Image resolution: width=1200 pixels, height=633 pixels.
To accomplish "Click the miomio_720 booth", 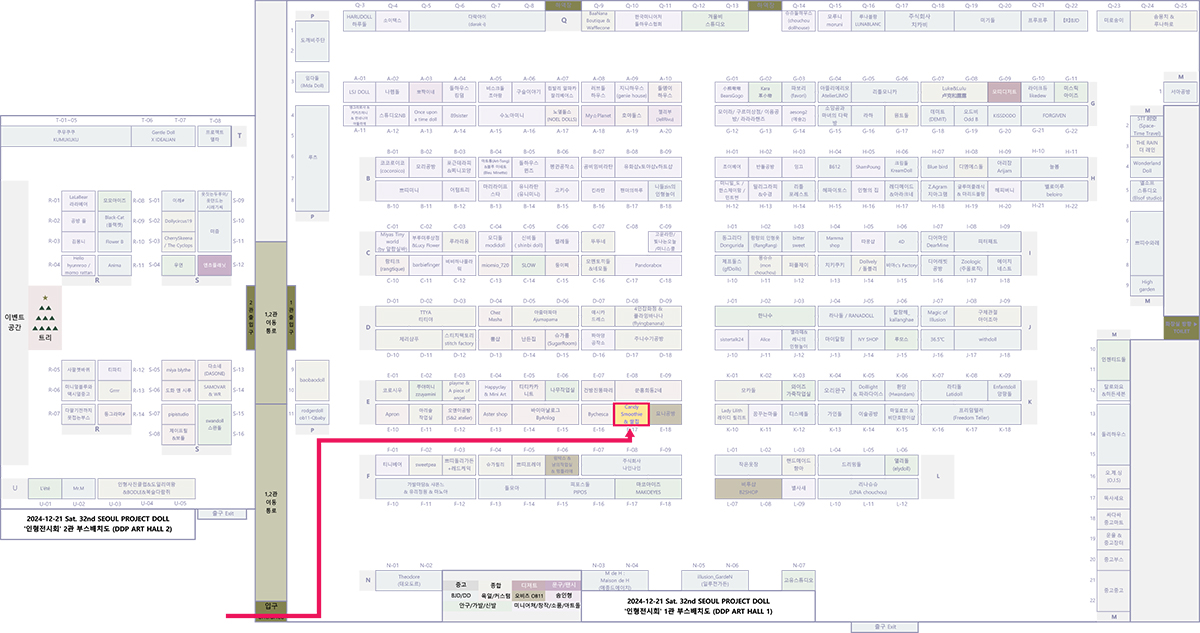I will click(496, 266).
